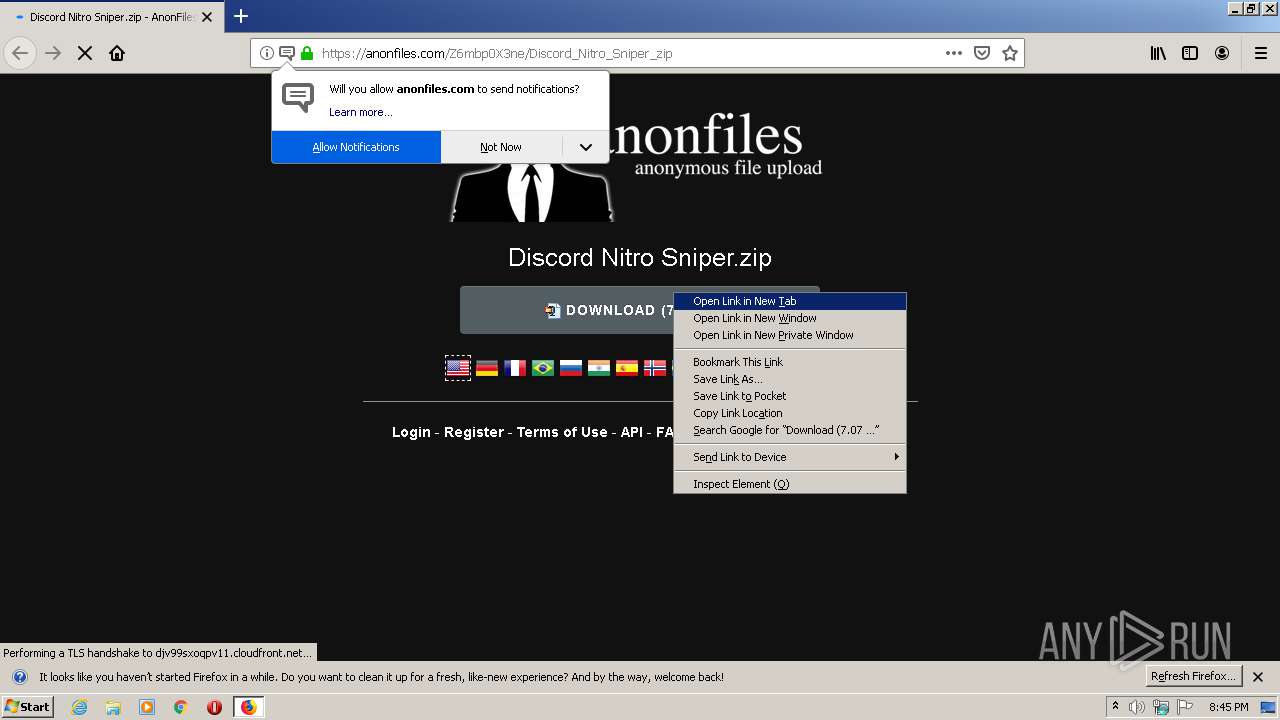Choose Open Link in New Tab
1280x720 pixels.
[790, 301]
